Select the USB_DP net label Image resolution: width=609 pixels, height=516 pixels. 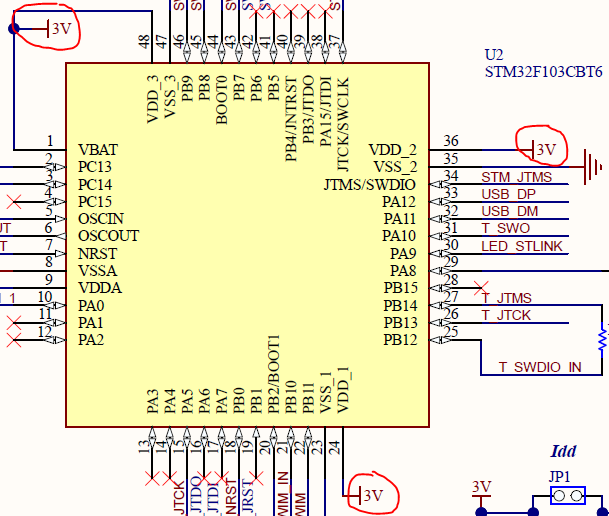coord(508,194)
